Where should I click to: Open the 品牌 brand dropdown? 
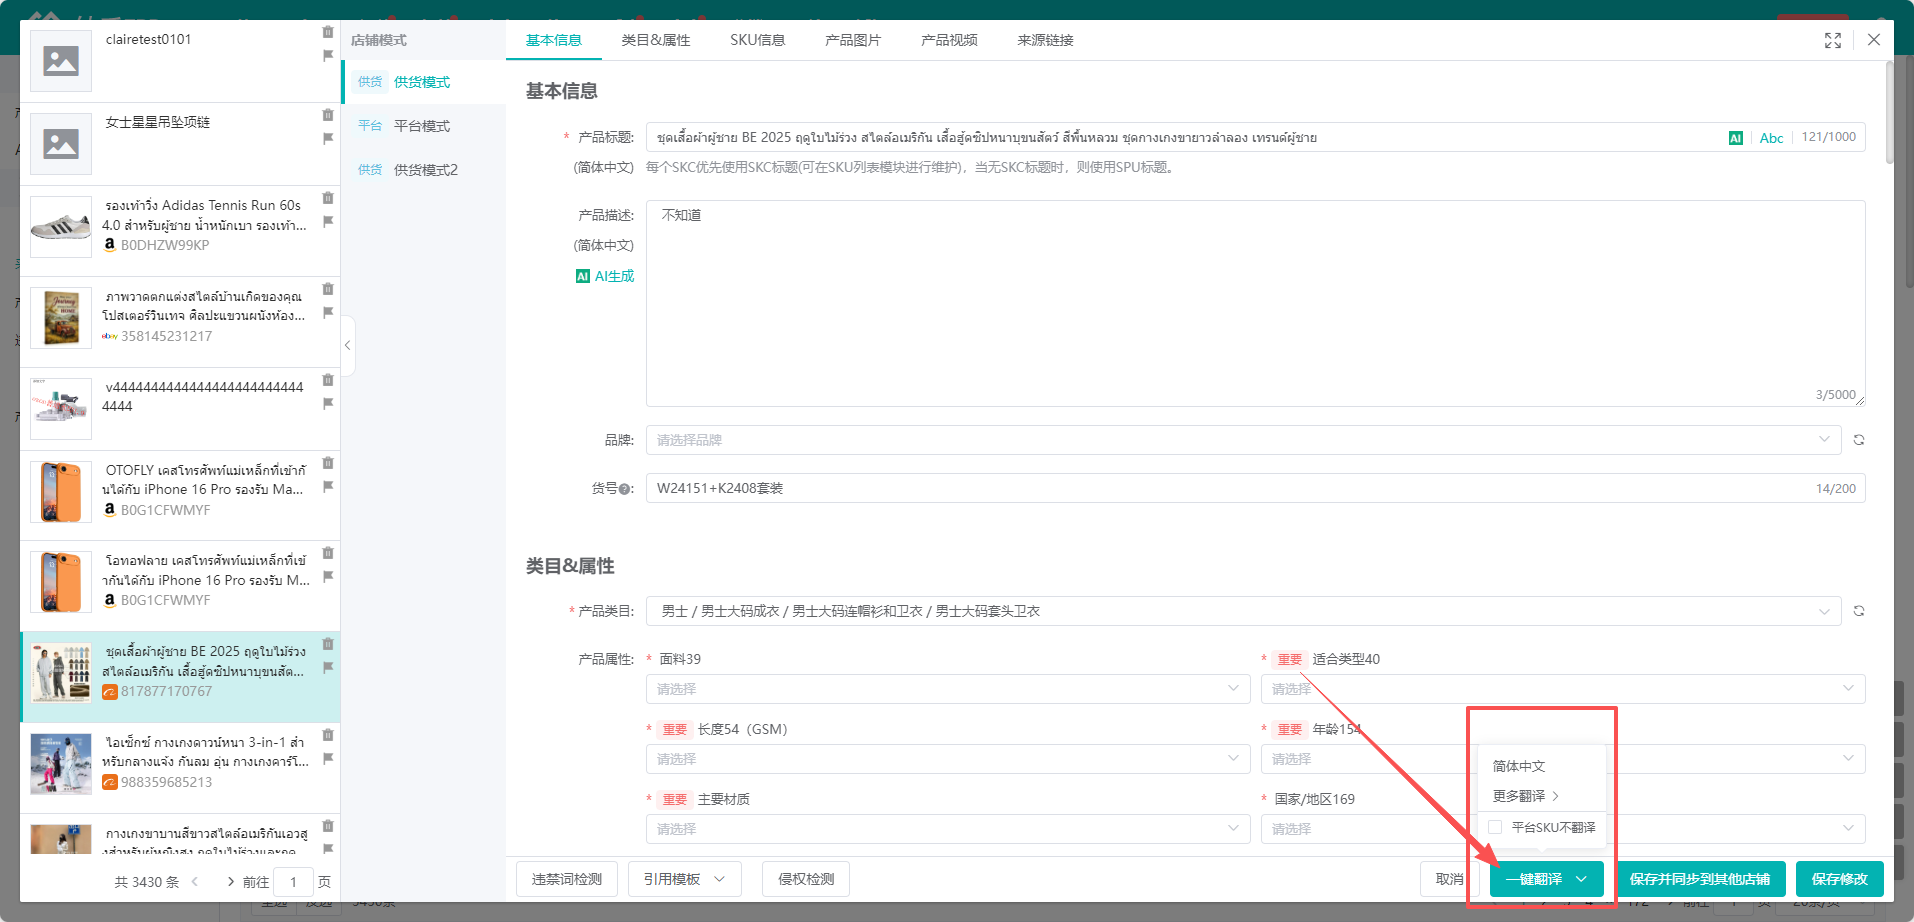pos(1242,440)
